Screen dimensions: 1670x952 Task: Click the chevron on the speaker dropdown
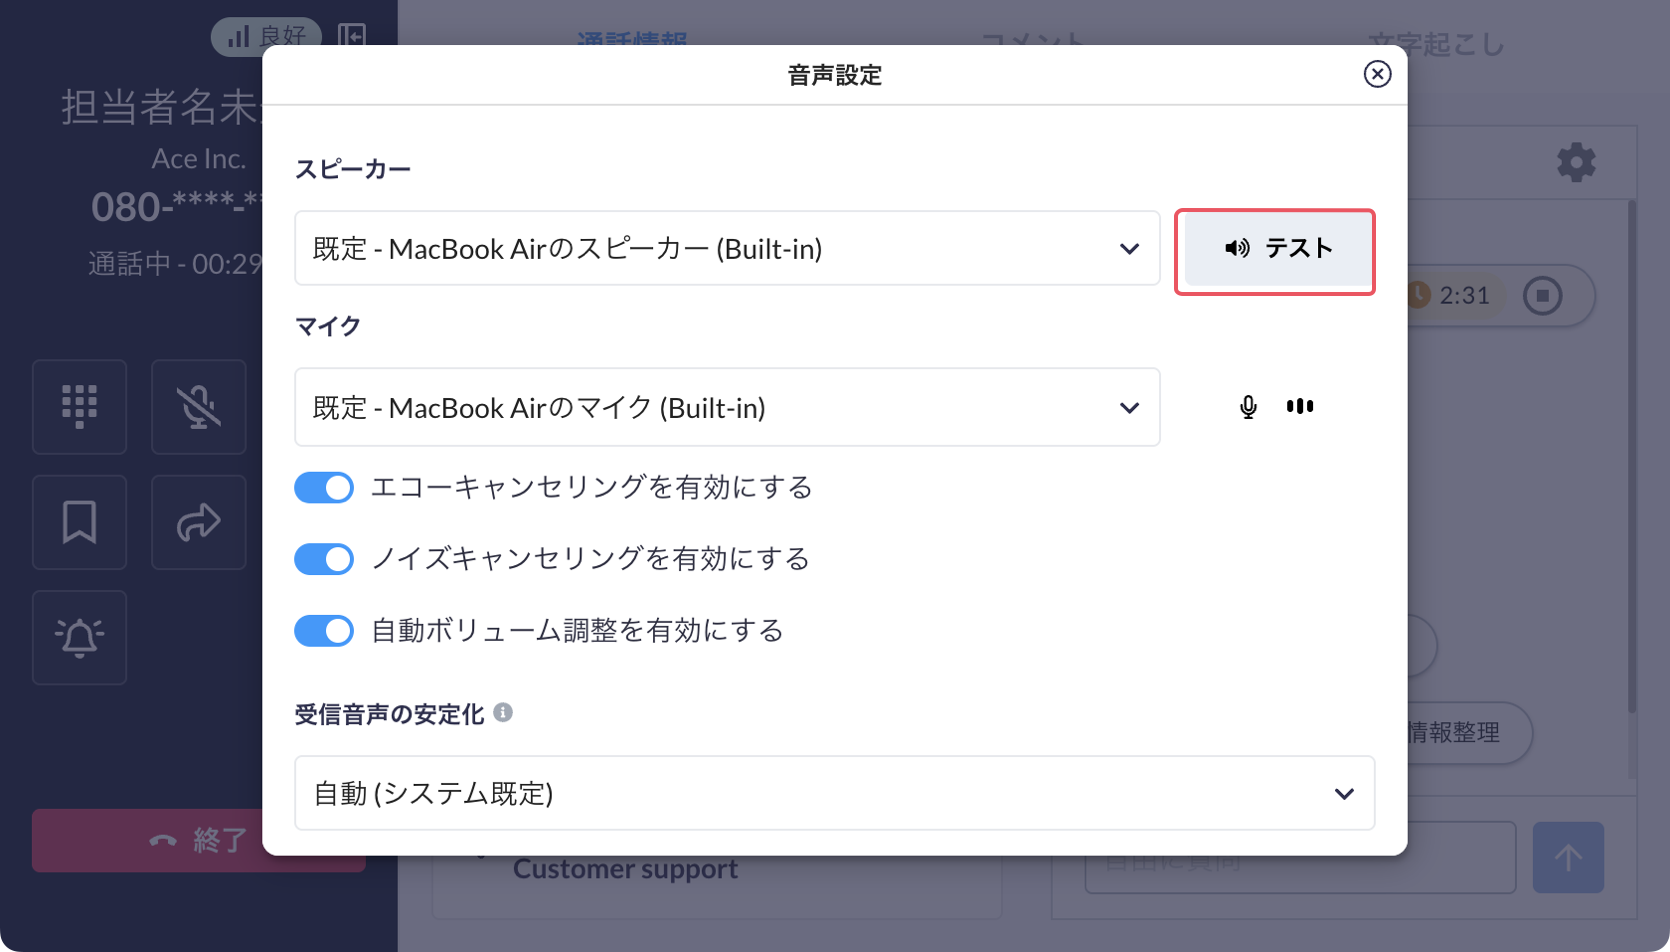1129,249
